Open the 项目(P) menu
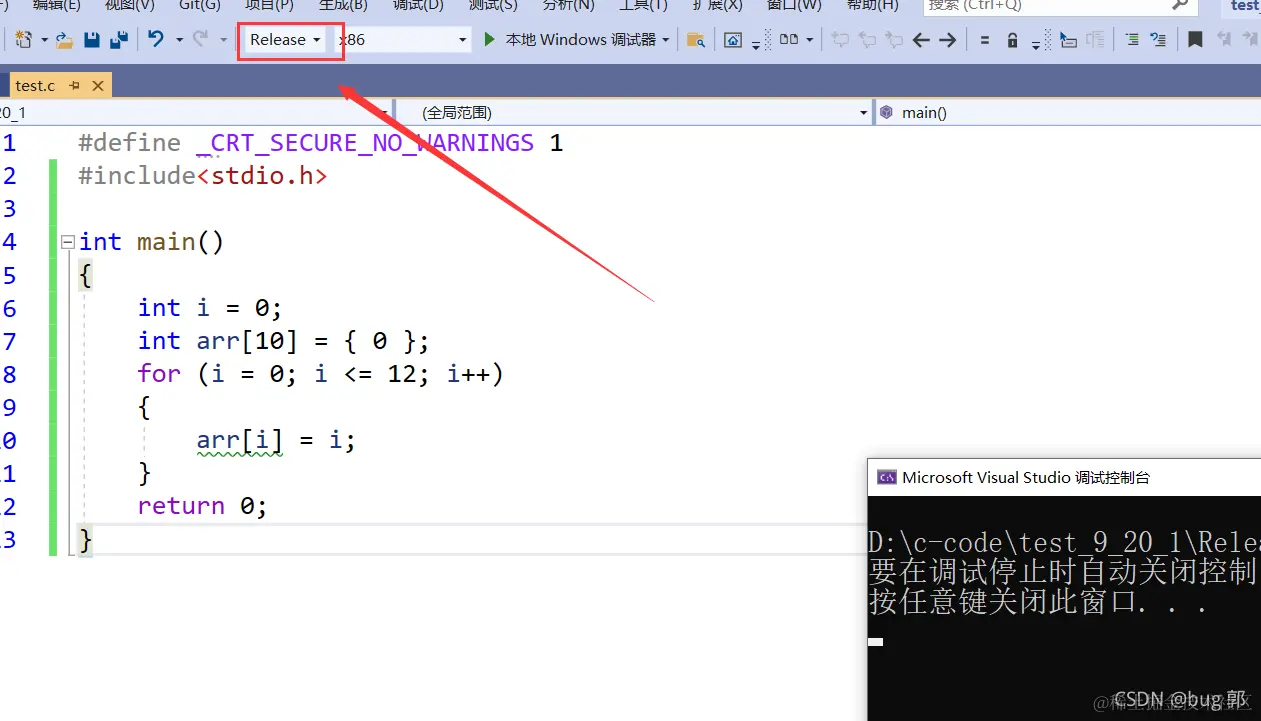The height and width of the screenshot is (721, 1261). 269,5
